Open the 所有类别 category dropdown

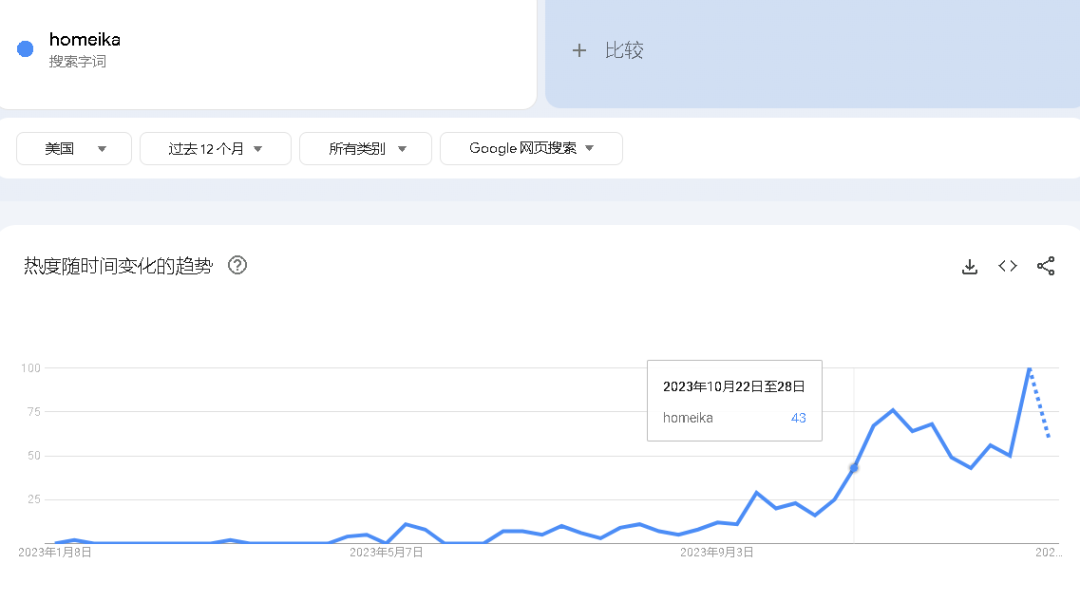[x=366, y=148]
